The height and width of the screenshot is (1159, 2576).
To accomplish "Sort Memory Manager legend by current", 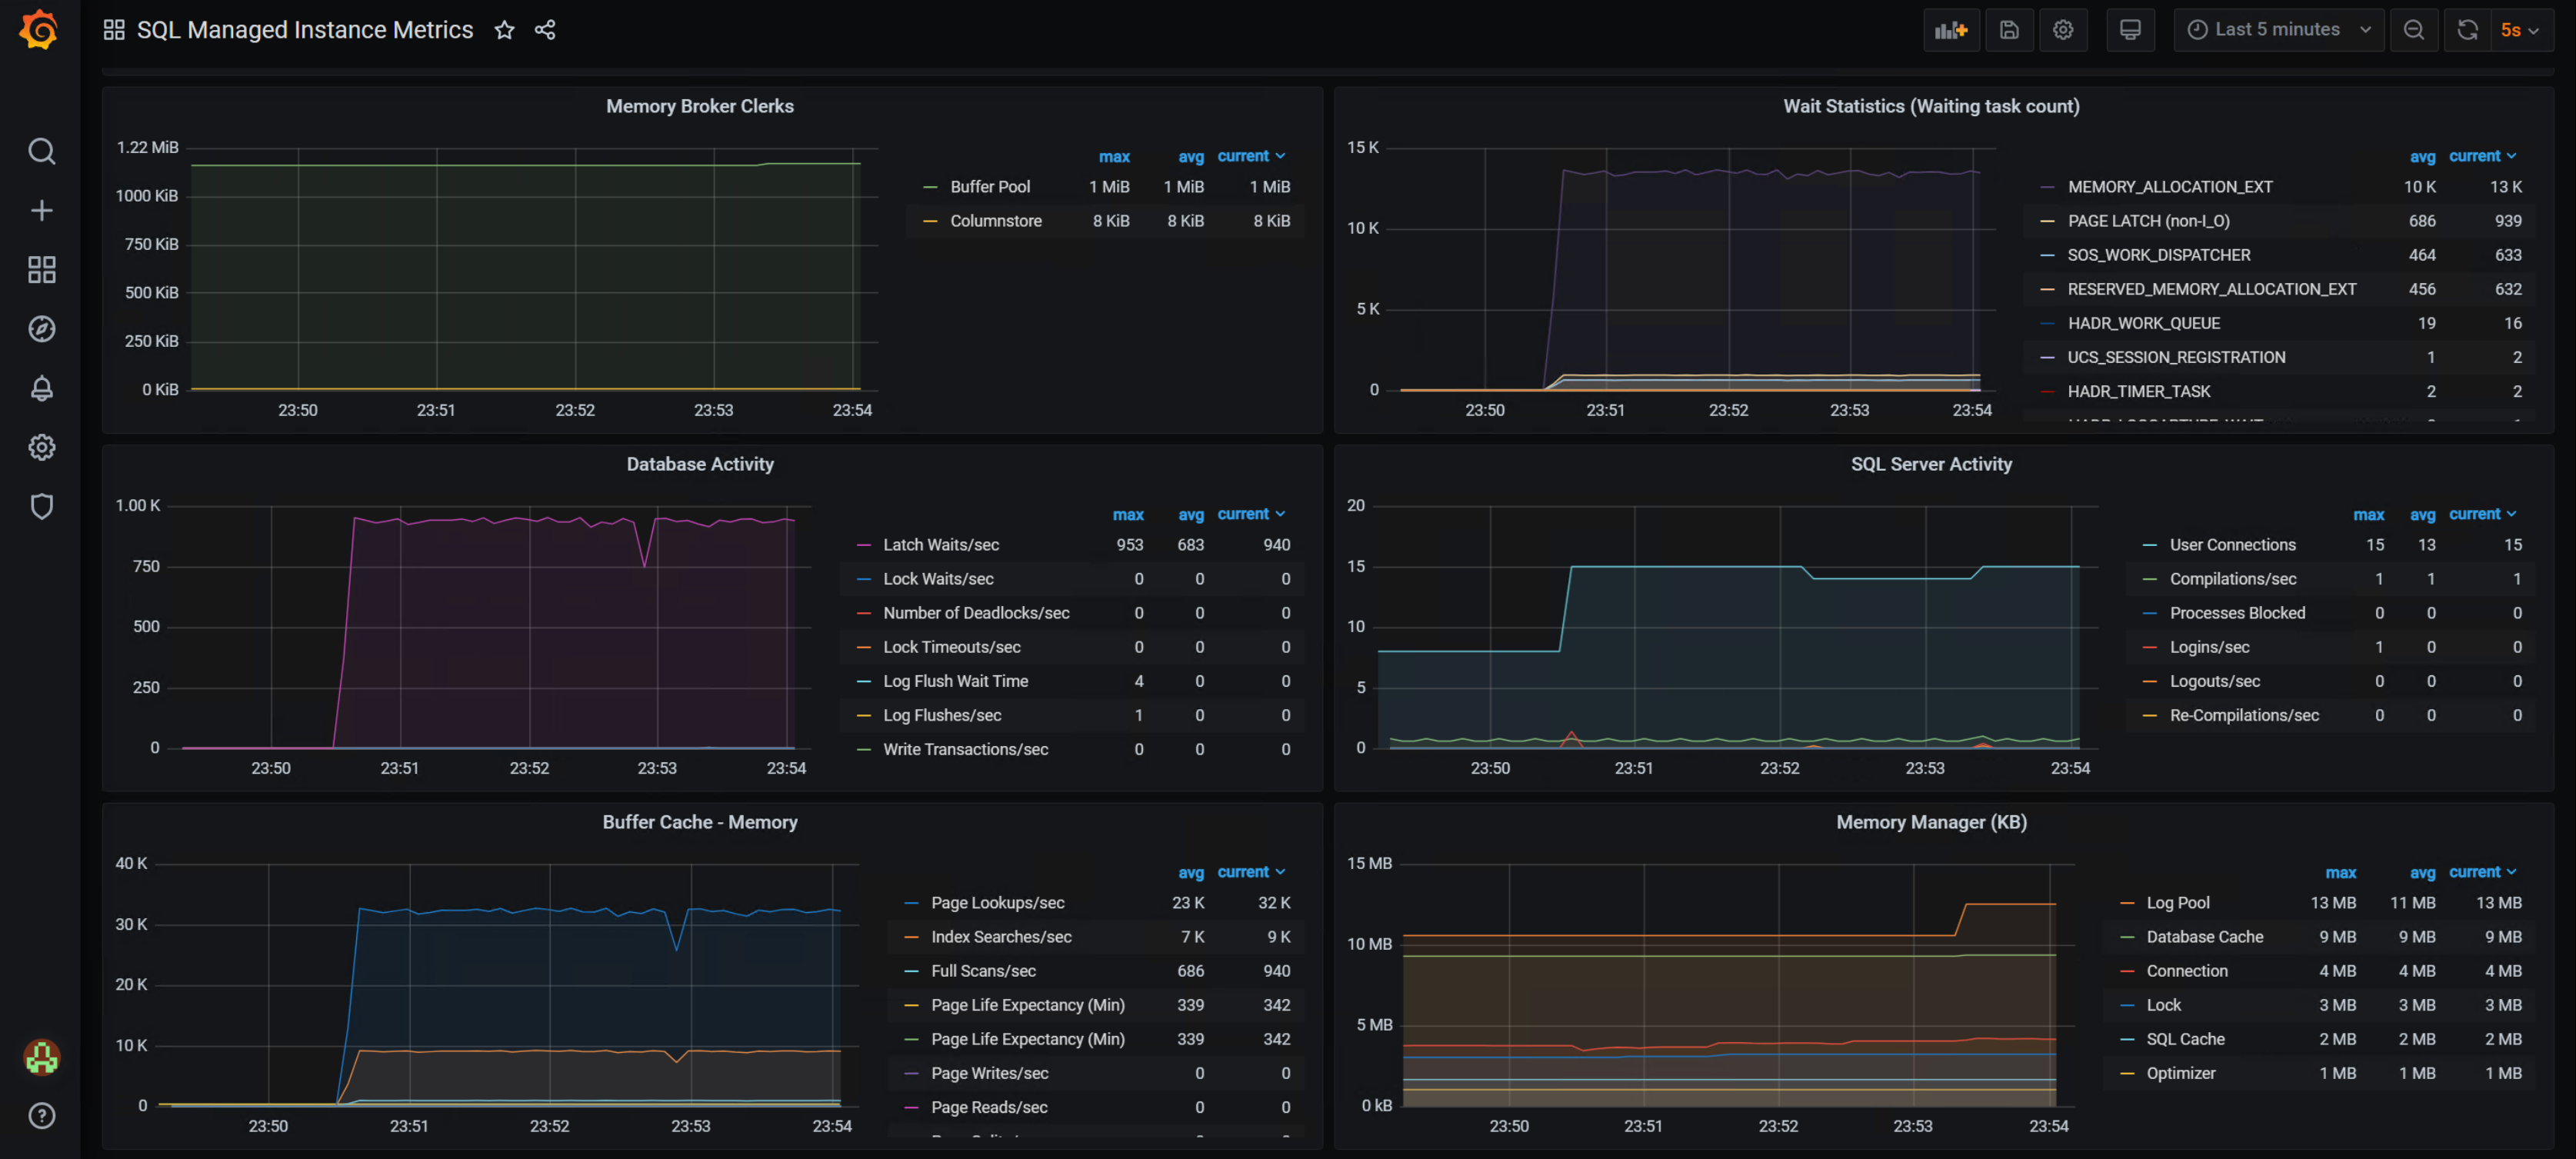I will pos(2482,872).
